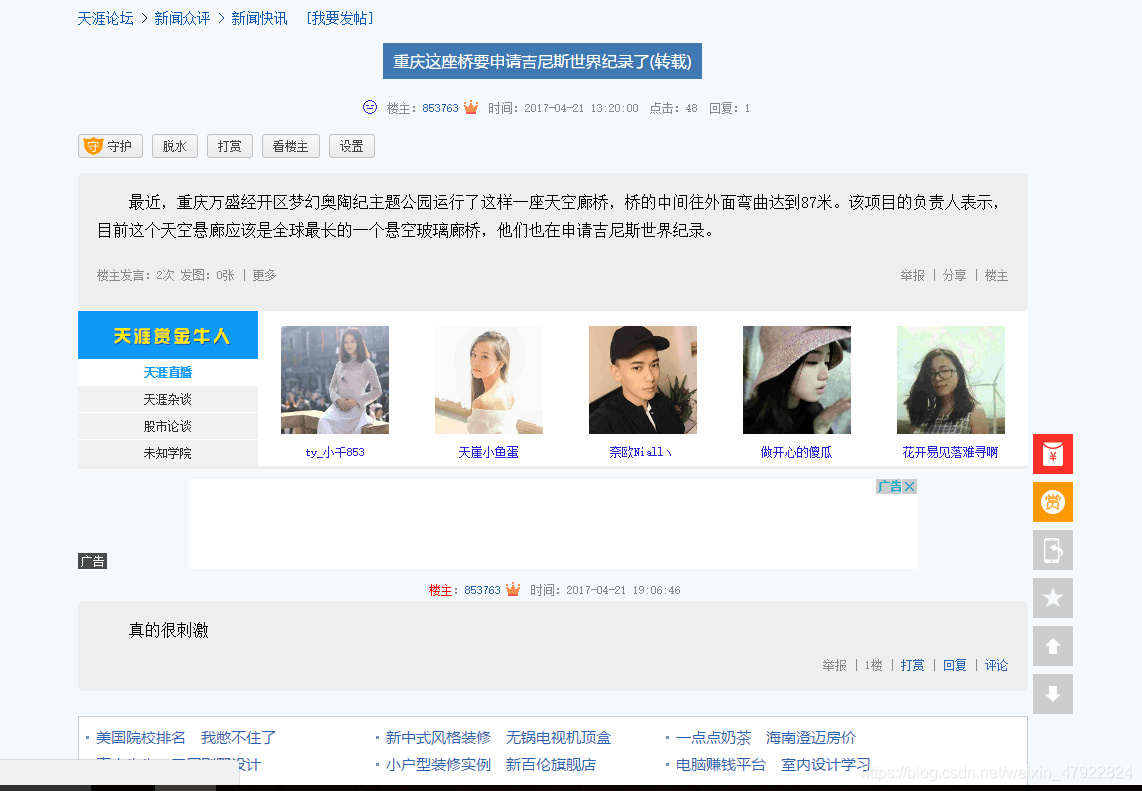Screen dimensions: 1142x791
Task: Open the mobile phone icon in sidebar
Action: point(1052,550)
